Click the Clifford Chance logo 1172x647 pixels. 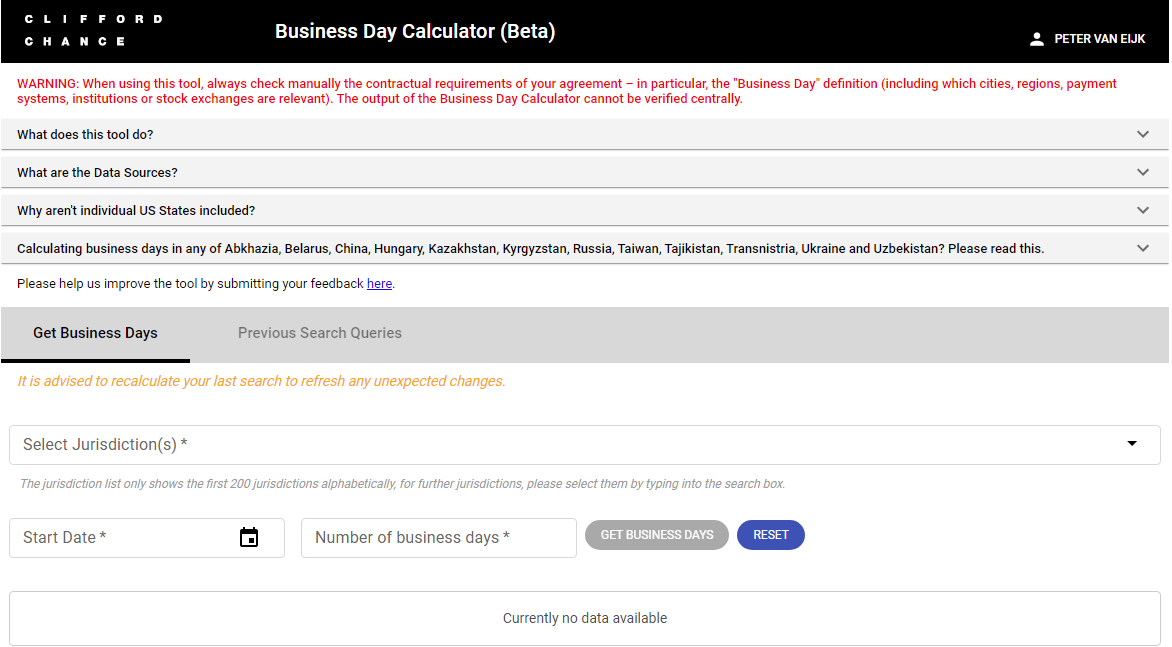pos(93,31)
